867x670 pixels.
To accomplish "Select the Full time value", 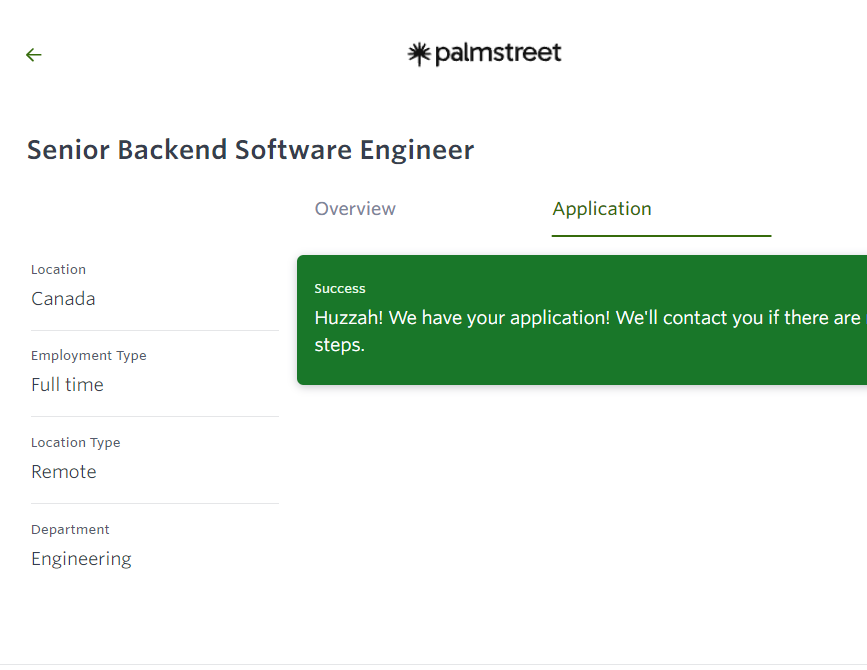I will click(x=67, y=385).
